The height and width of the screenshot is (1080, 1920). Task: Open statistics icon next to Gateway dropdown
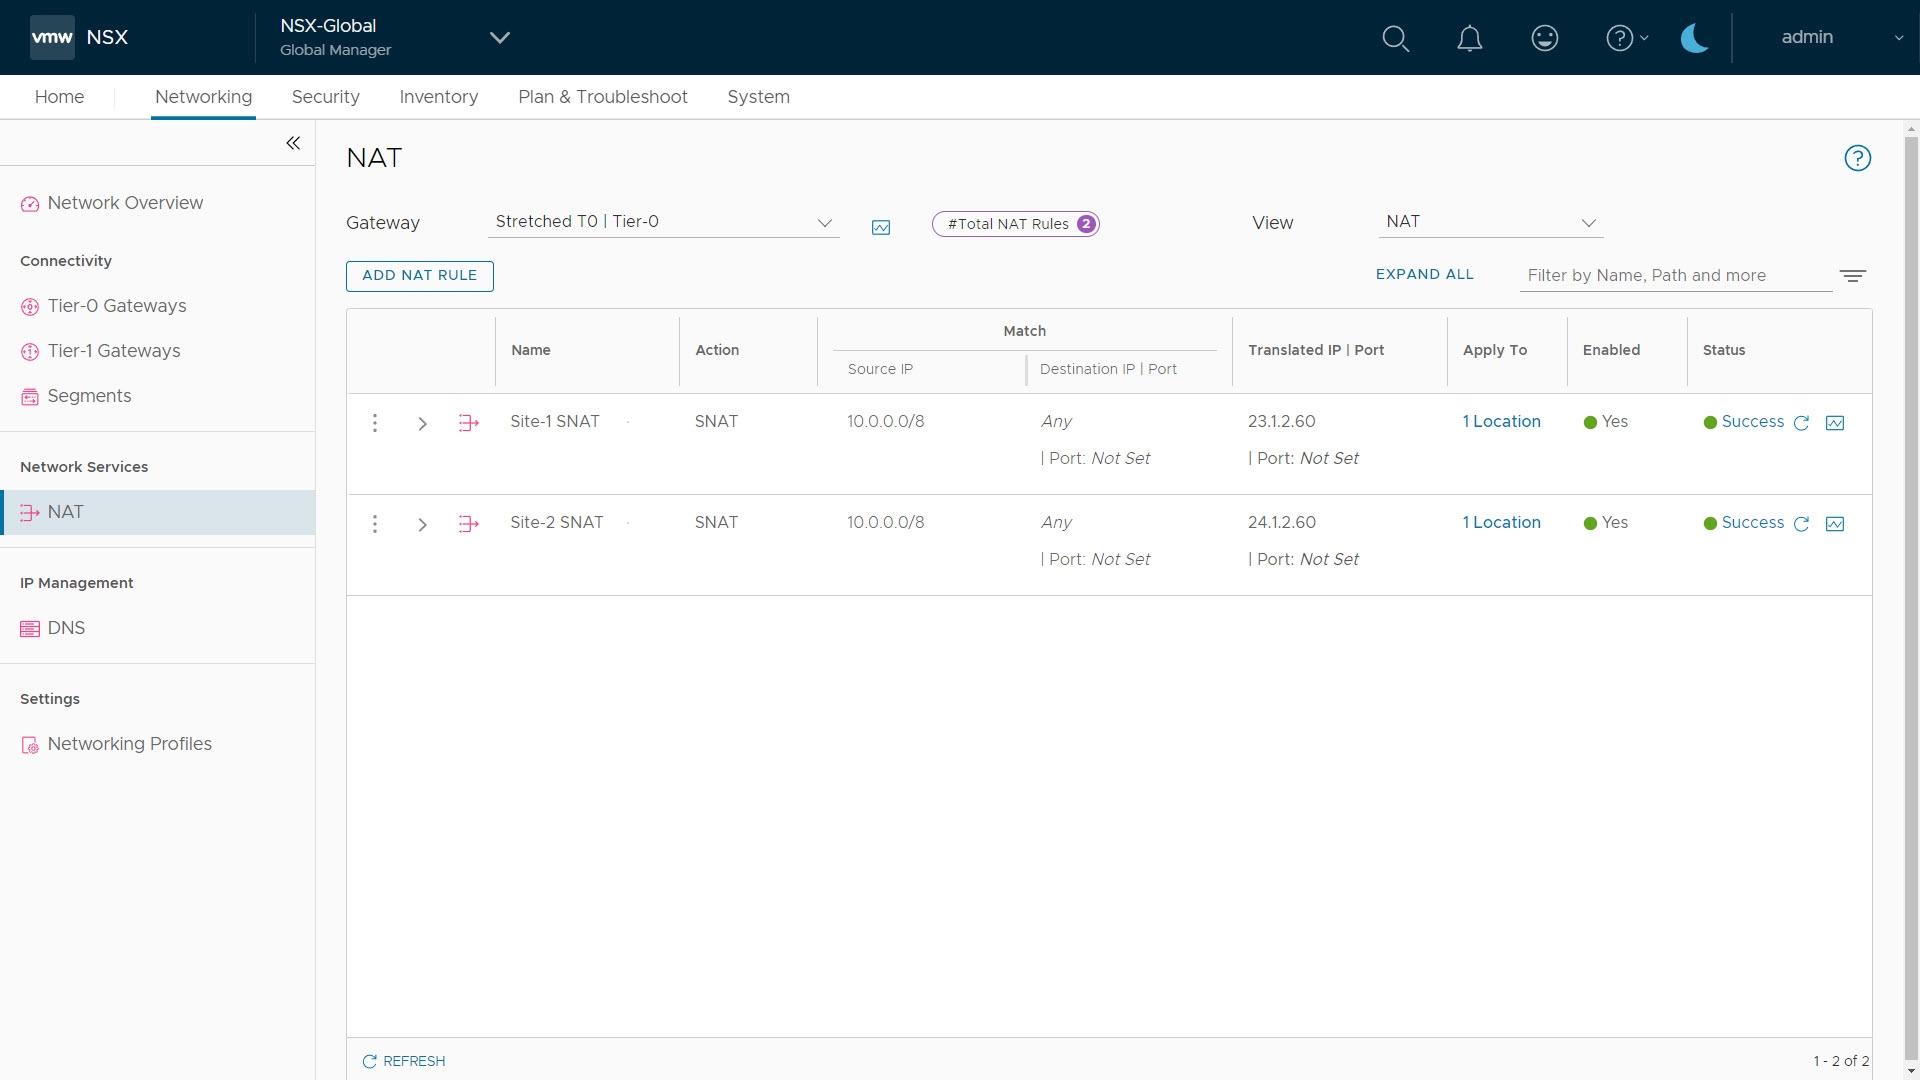880,227
